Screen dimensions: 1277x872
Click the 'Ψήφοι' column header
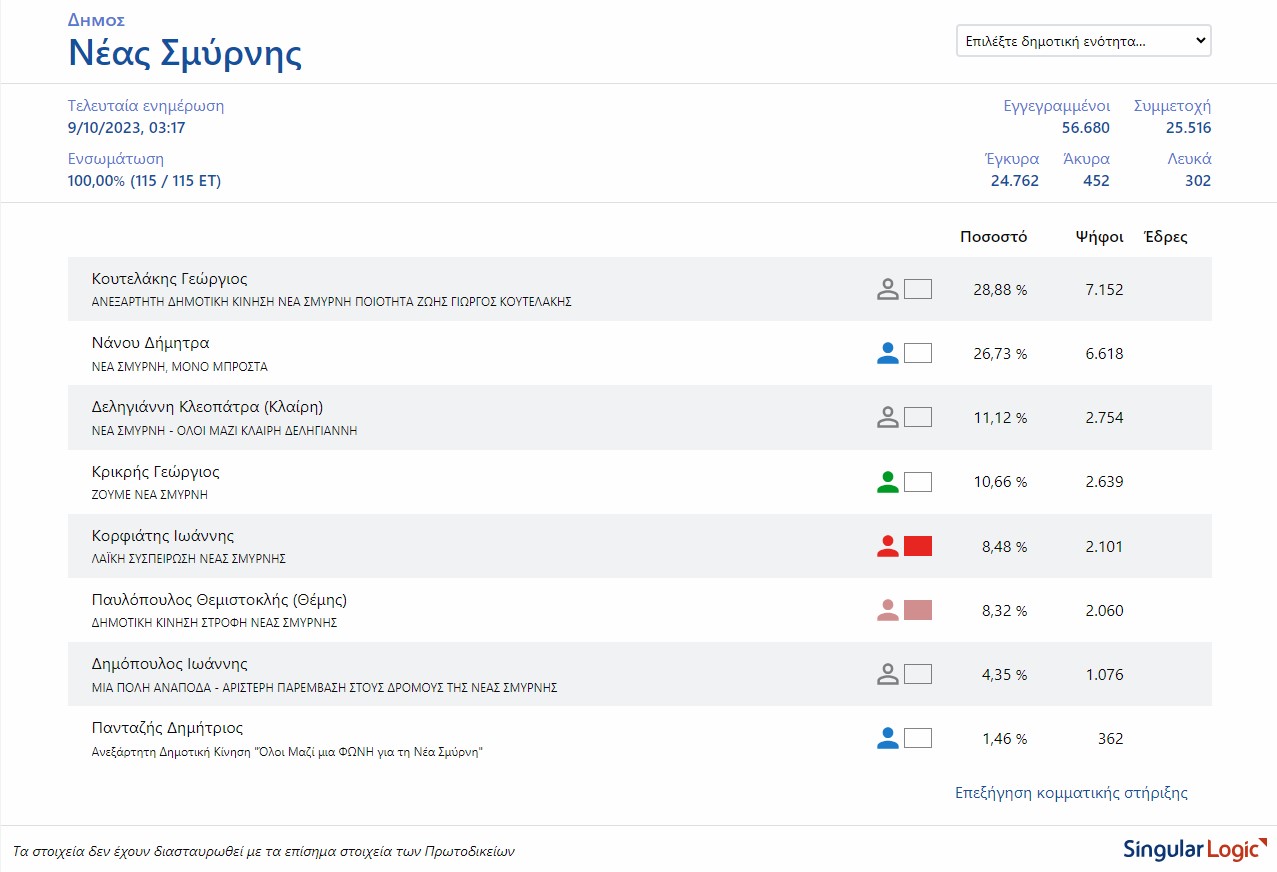(1099, 237)
